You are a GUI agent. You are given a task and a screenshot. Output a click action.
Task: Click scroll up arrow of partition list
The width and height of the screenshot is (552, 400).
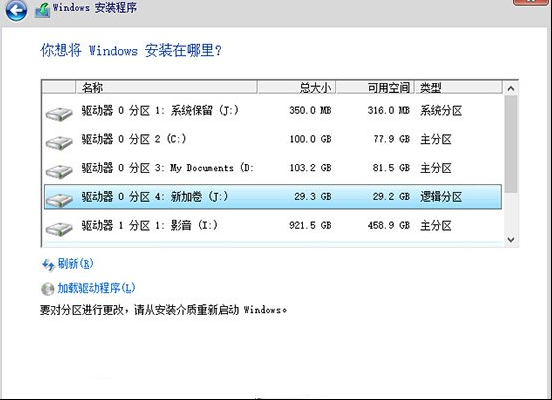click(x=511, y=88)
